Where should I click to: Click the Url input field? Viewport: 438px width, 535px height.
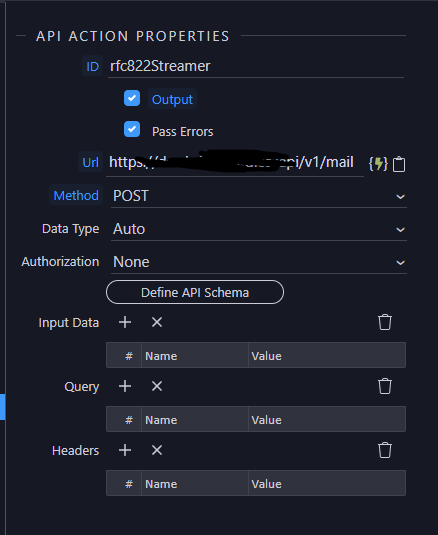point(235,163)
